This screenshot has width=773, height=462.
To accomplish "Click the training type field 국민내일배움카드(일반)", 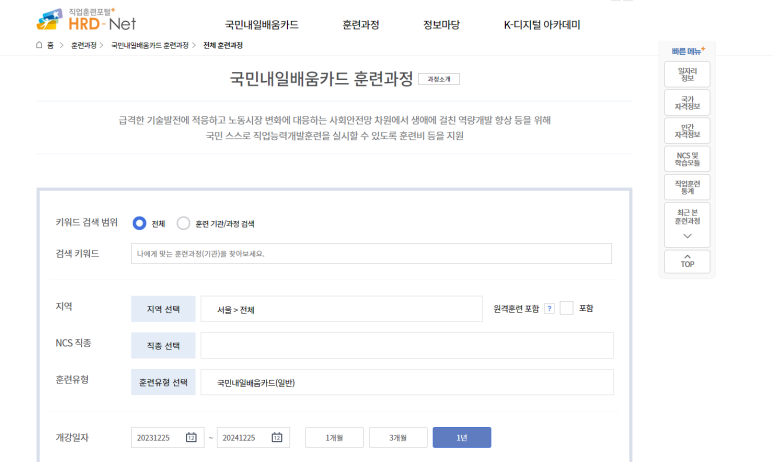I will tap(407, 382).
